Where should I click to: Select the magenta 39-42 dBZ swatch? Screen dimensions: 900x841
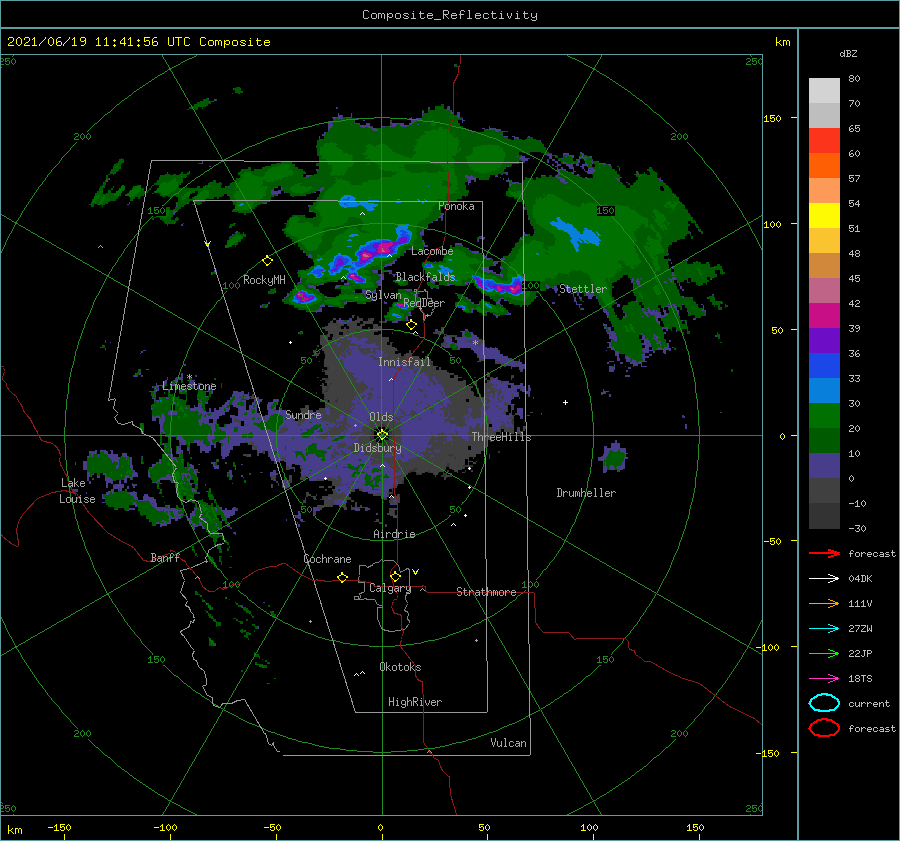[x=824, y=316]
